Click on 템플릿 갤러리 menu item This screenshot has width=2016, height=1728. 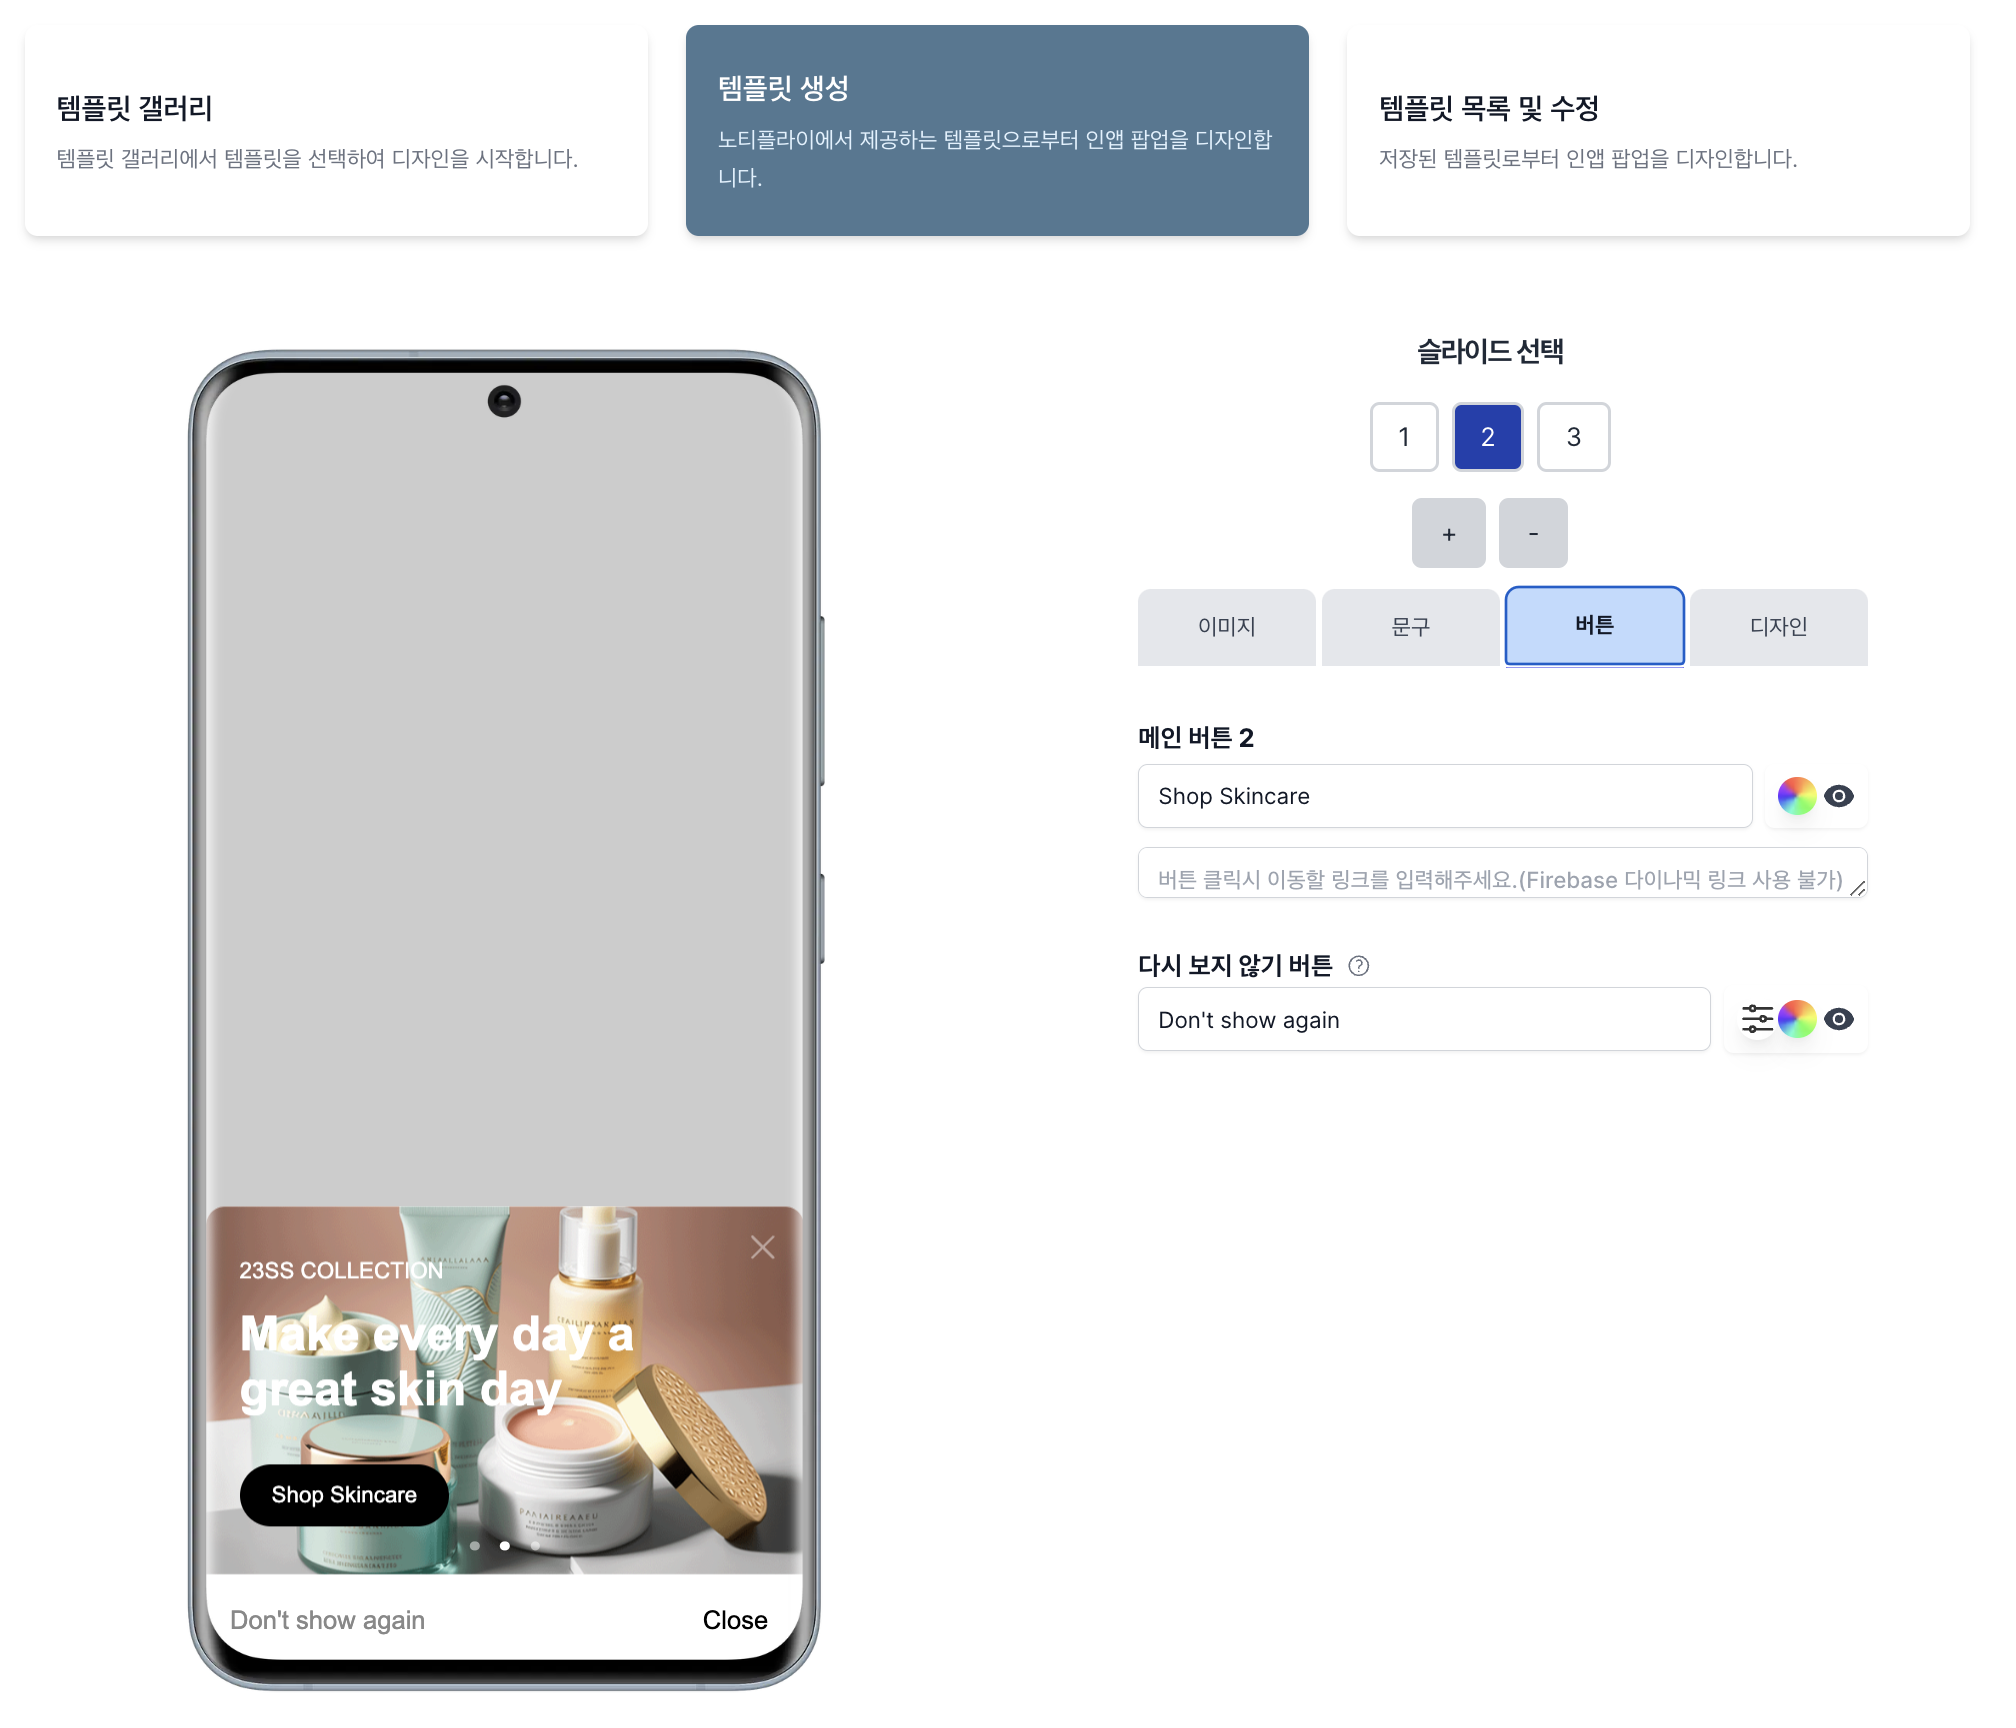[x=336, y=129]
